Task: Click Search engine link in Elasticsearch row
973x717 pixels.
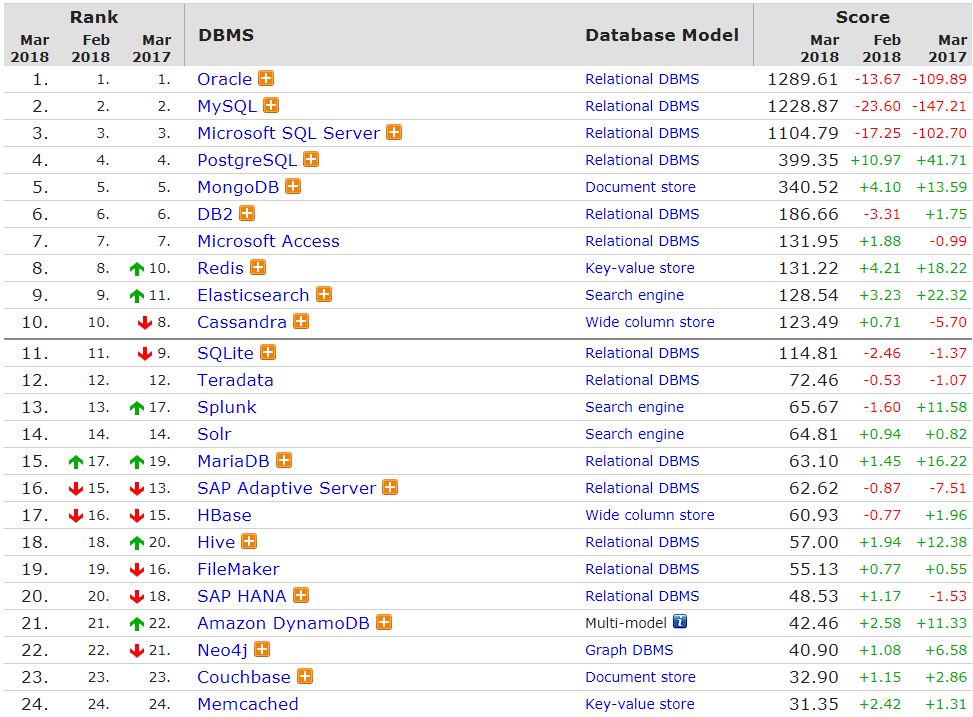Action: click(635, 295)
